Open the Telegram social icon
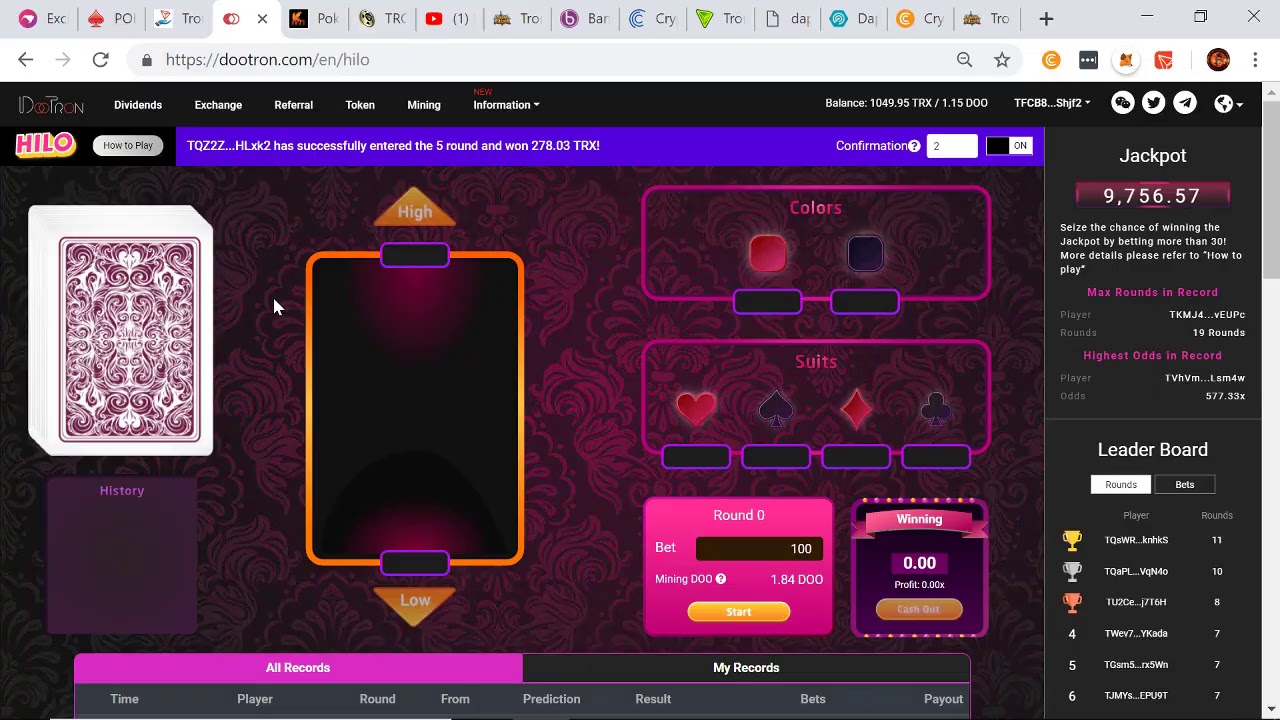The image size is (1280, 720). (x=1185, y=103)
